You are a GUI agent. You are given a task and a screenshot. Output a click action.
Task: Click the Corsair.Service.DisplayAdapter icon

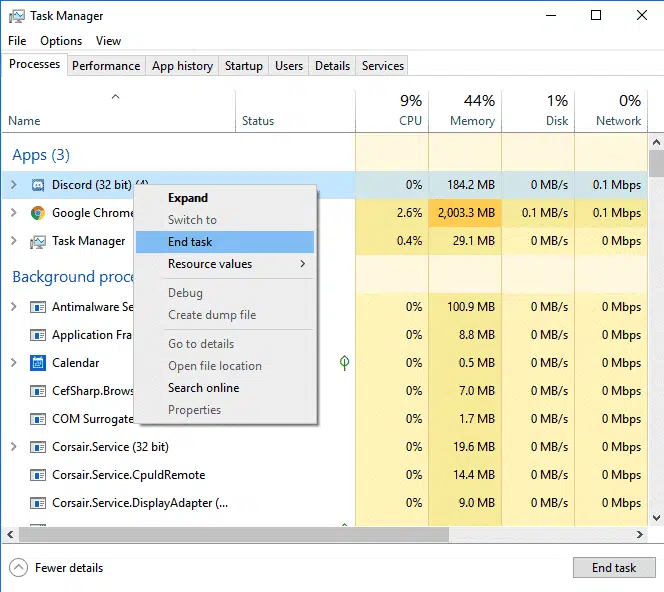click(x=38, y=503)
